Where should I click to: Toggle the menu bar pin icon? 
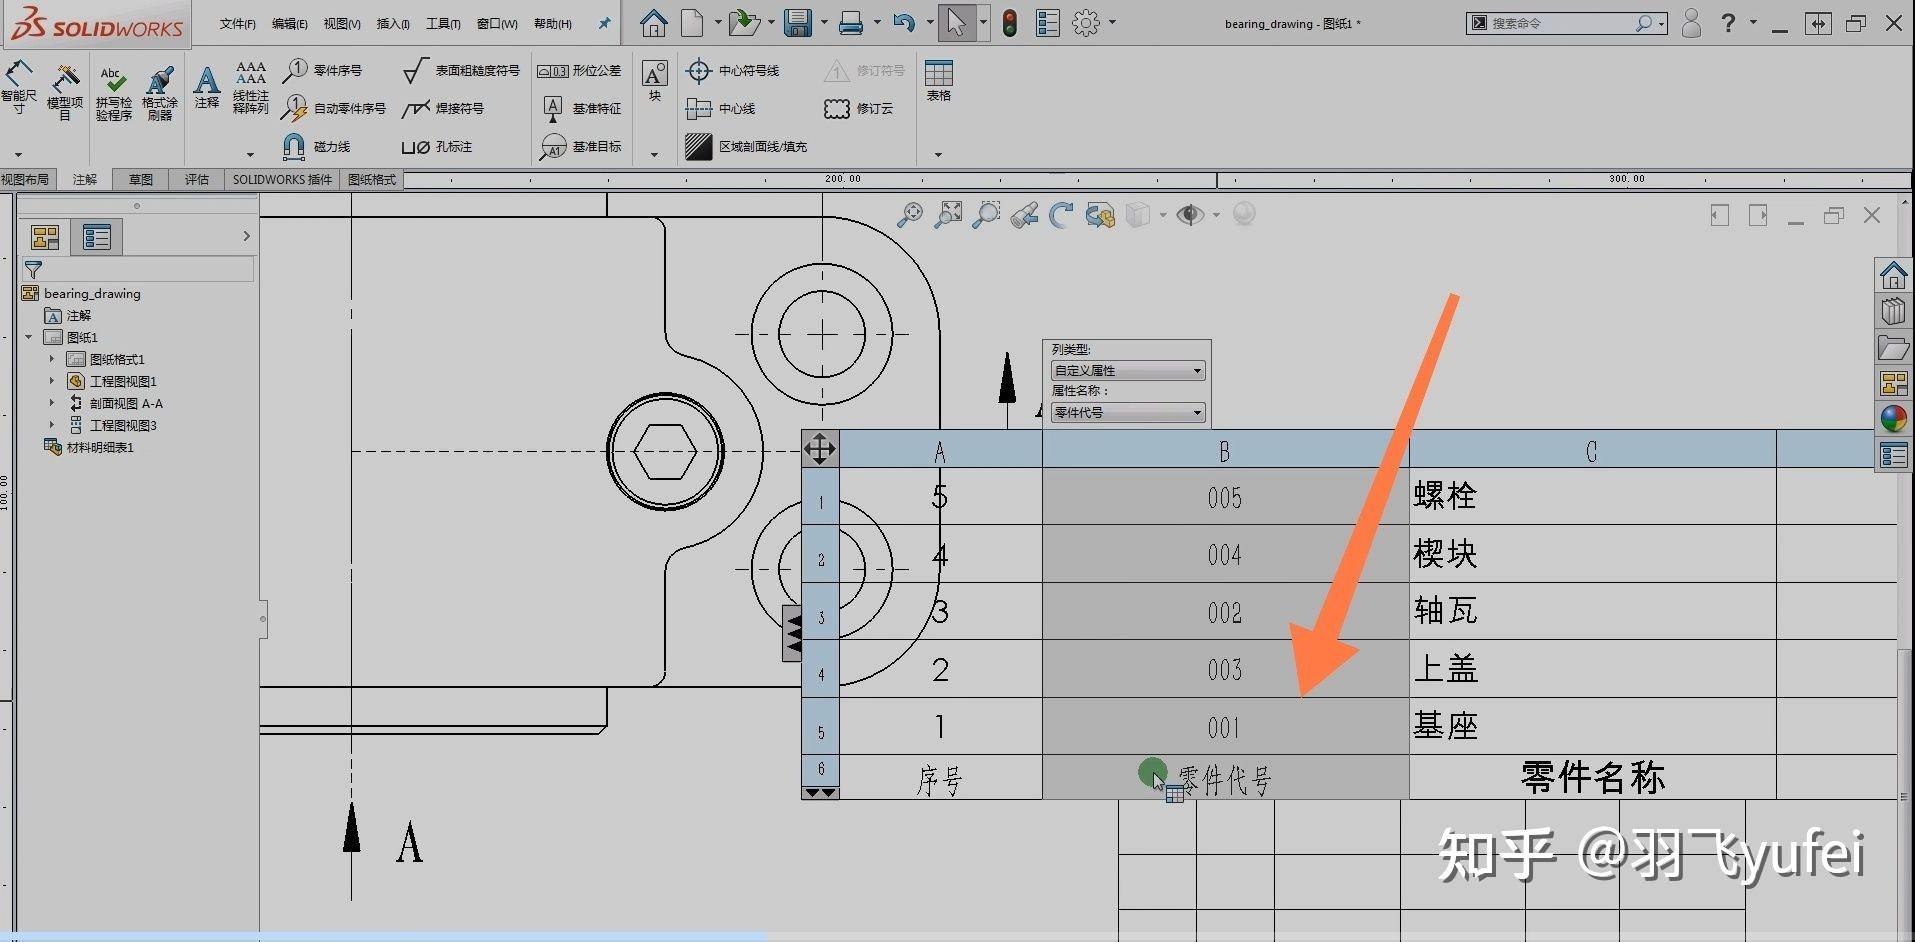click(x=604, y=23)
